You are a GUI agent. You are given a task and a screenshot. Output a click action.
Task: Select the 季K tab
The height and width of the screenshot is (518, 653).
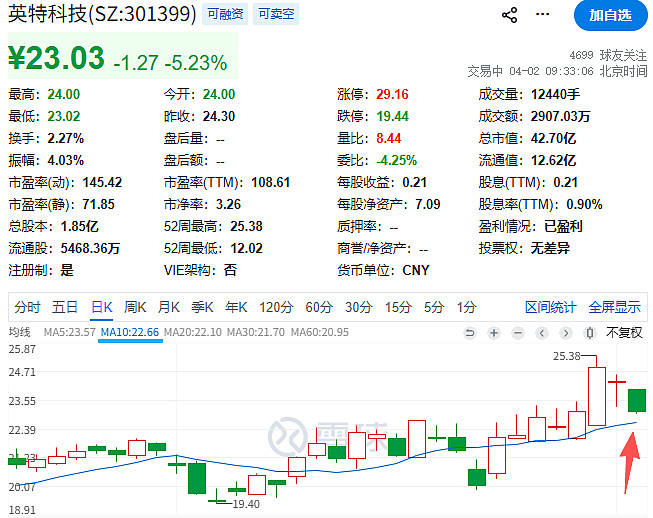[202, 307]
